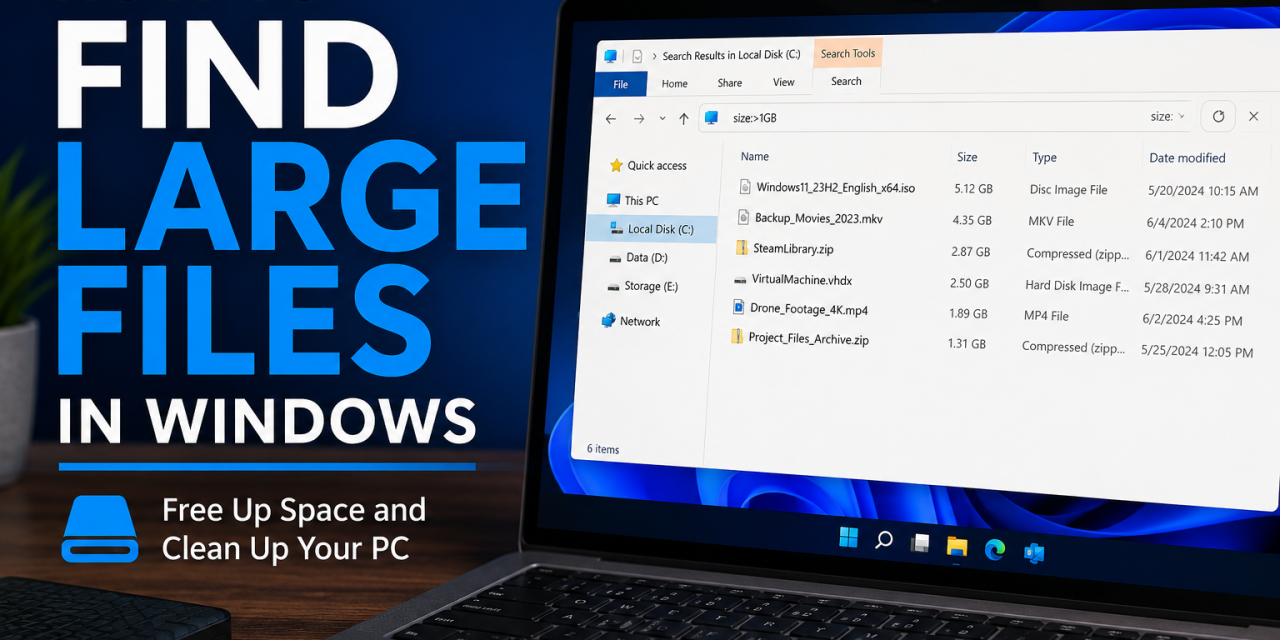The width and height of the screenshot is (1280, 640).
Task: Switch to the View ribbon tab
Action: coord(784,82)
